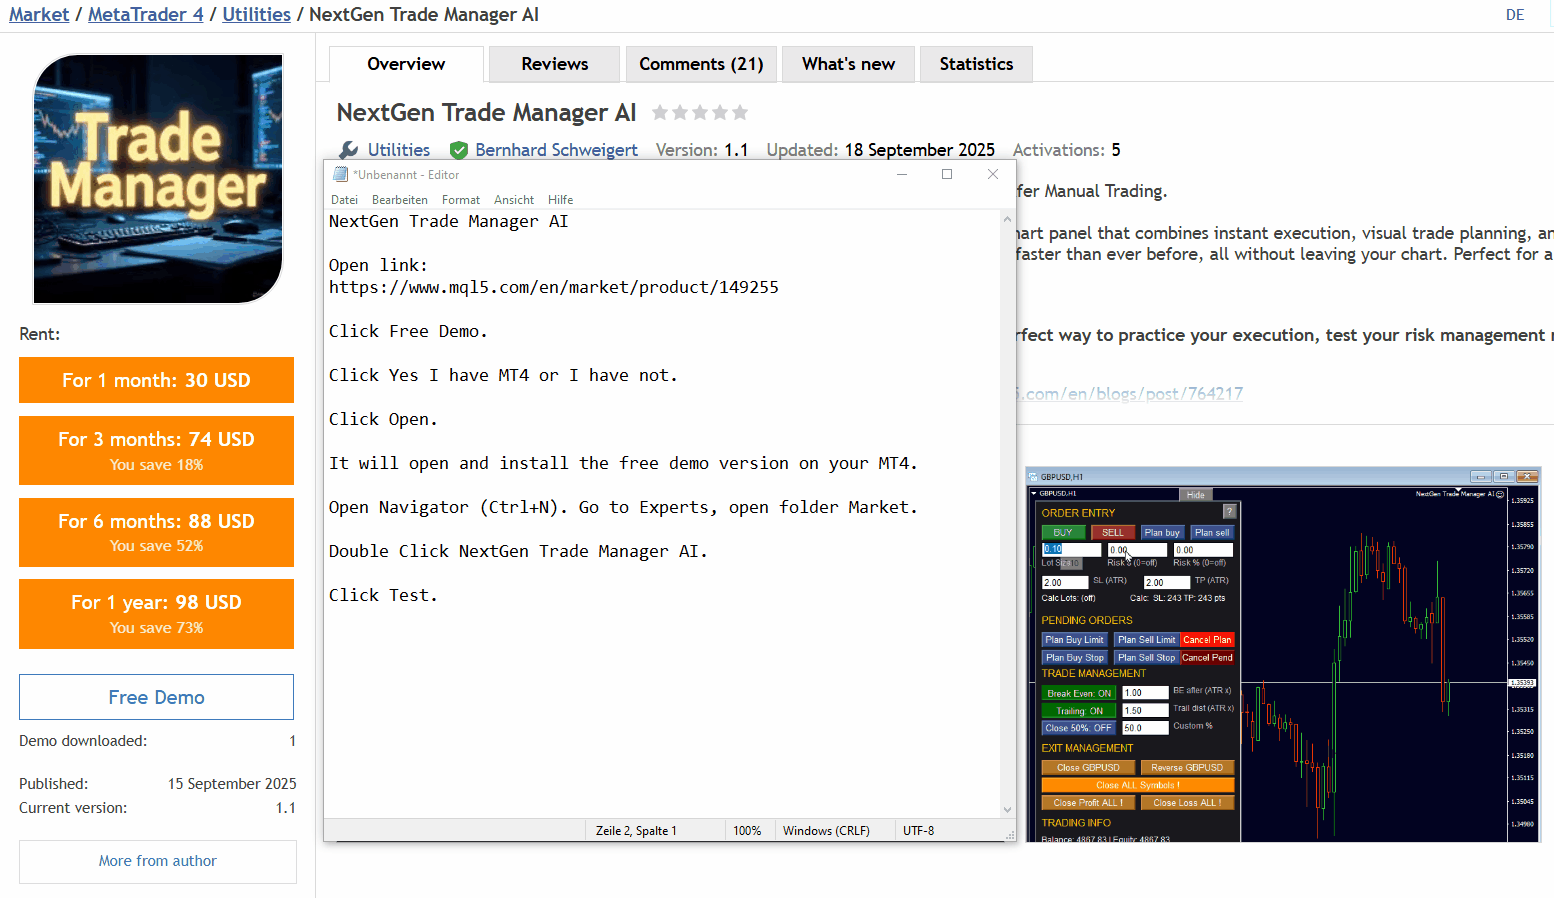Click 'Zeile 2, Spalte 1' in status bar

click(x=636, y=831)
